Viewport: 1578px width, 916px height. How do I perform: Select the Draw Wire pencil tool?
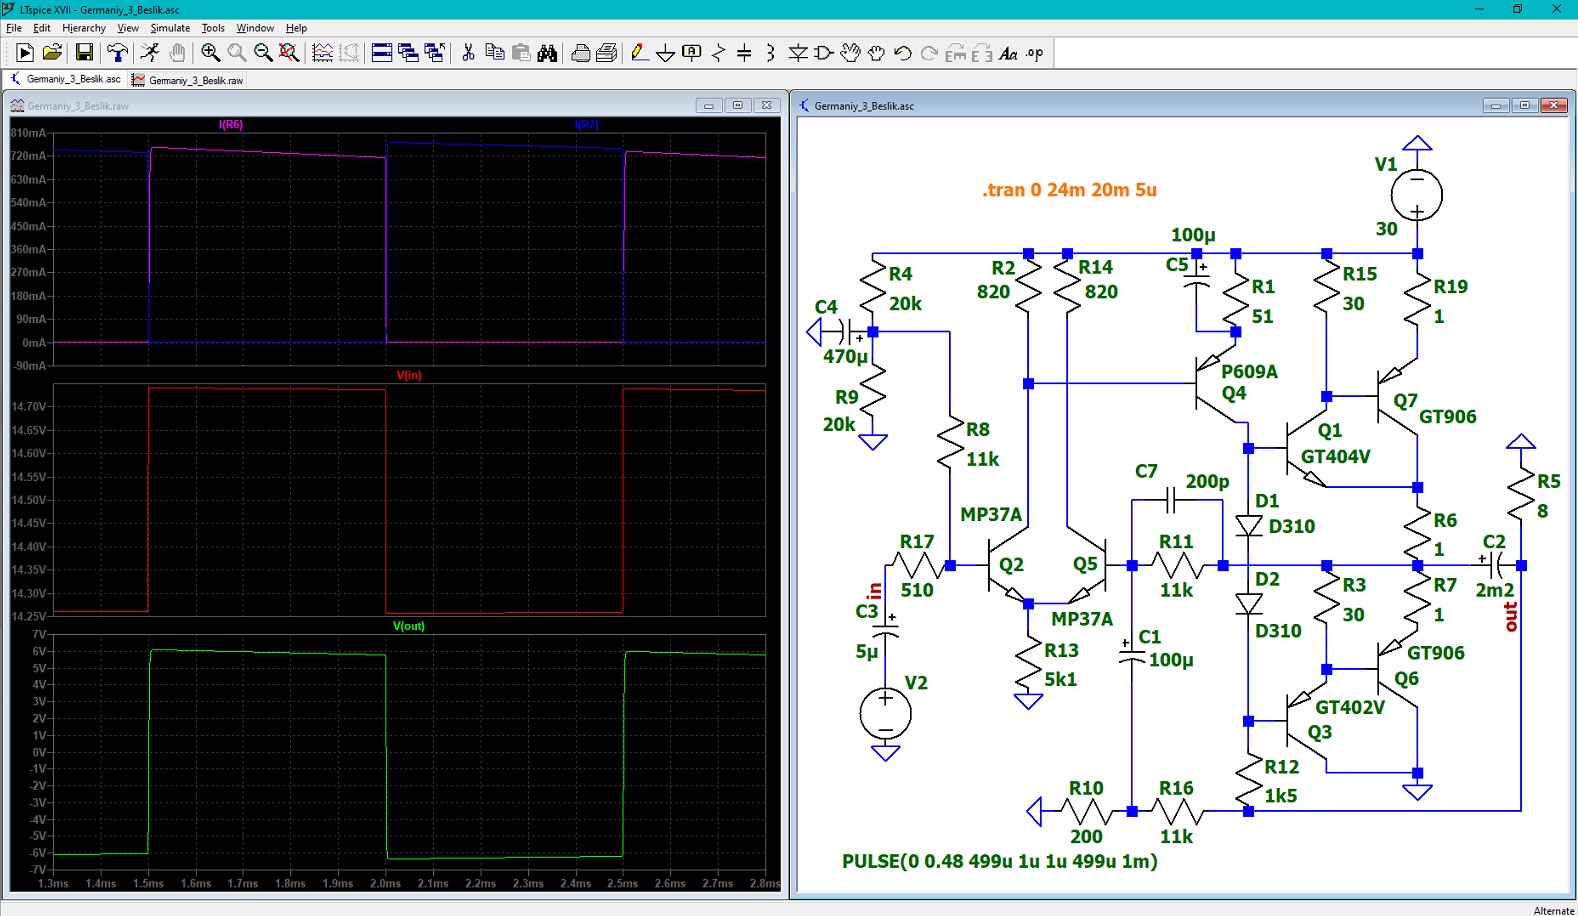coord(639,53)
